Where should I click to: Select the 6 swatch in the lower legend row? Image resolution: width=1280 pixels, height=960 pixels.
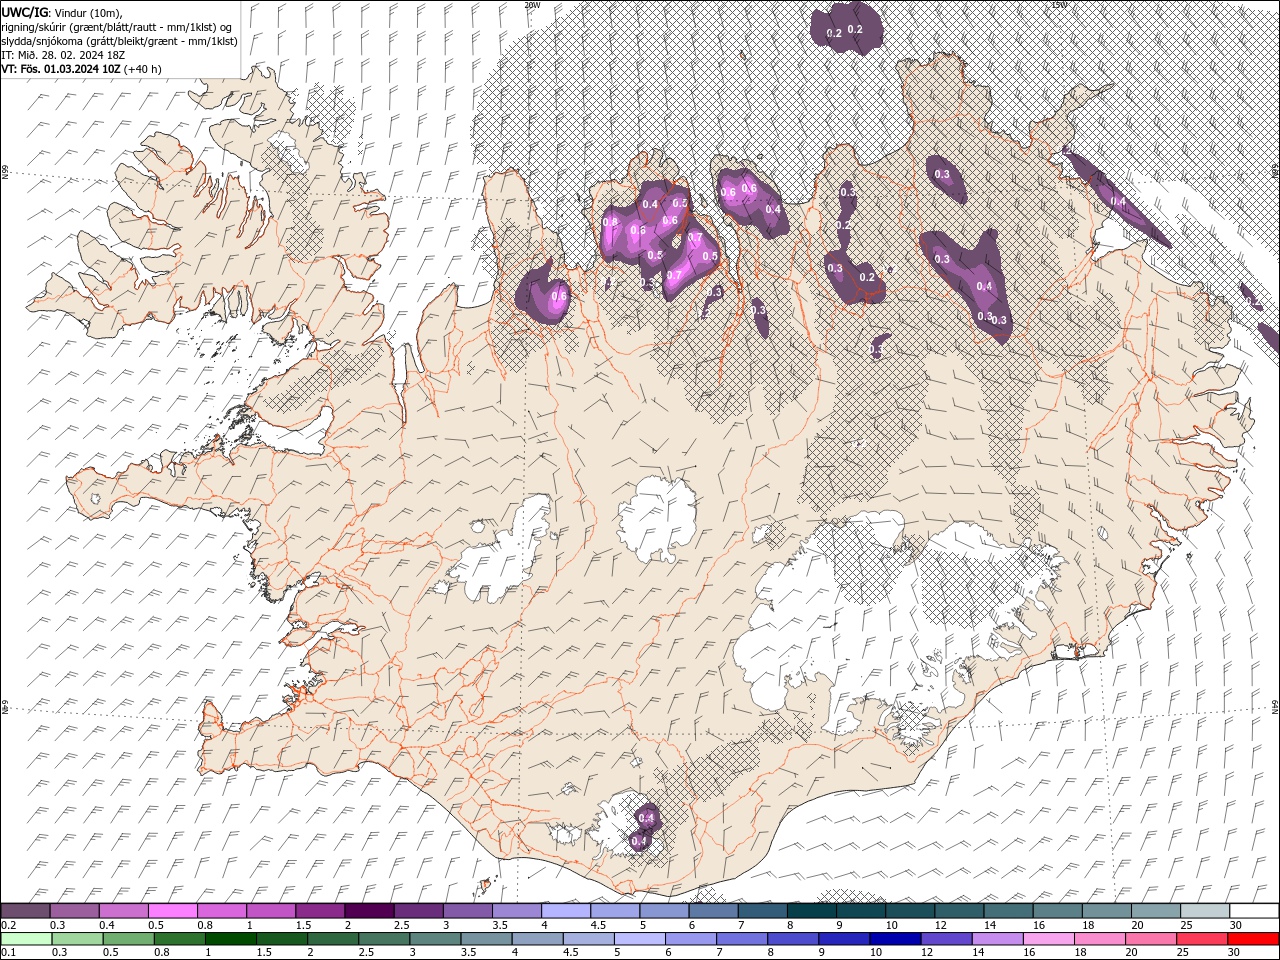click(691, 939)
